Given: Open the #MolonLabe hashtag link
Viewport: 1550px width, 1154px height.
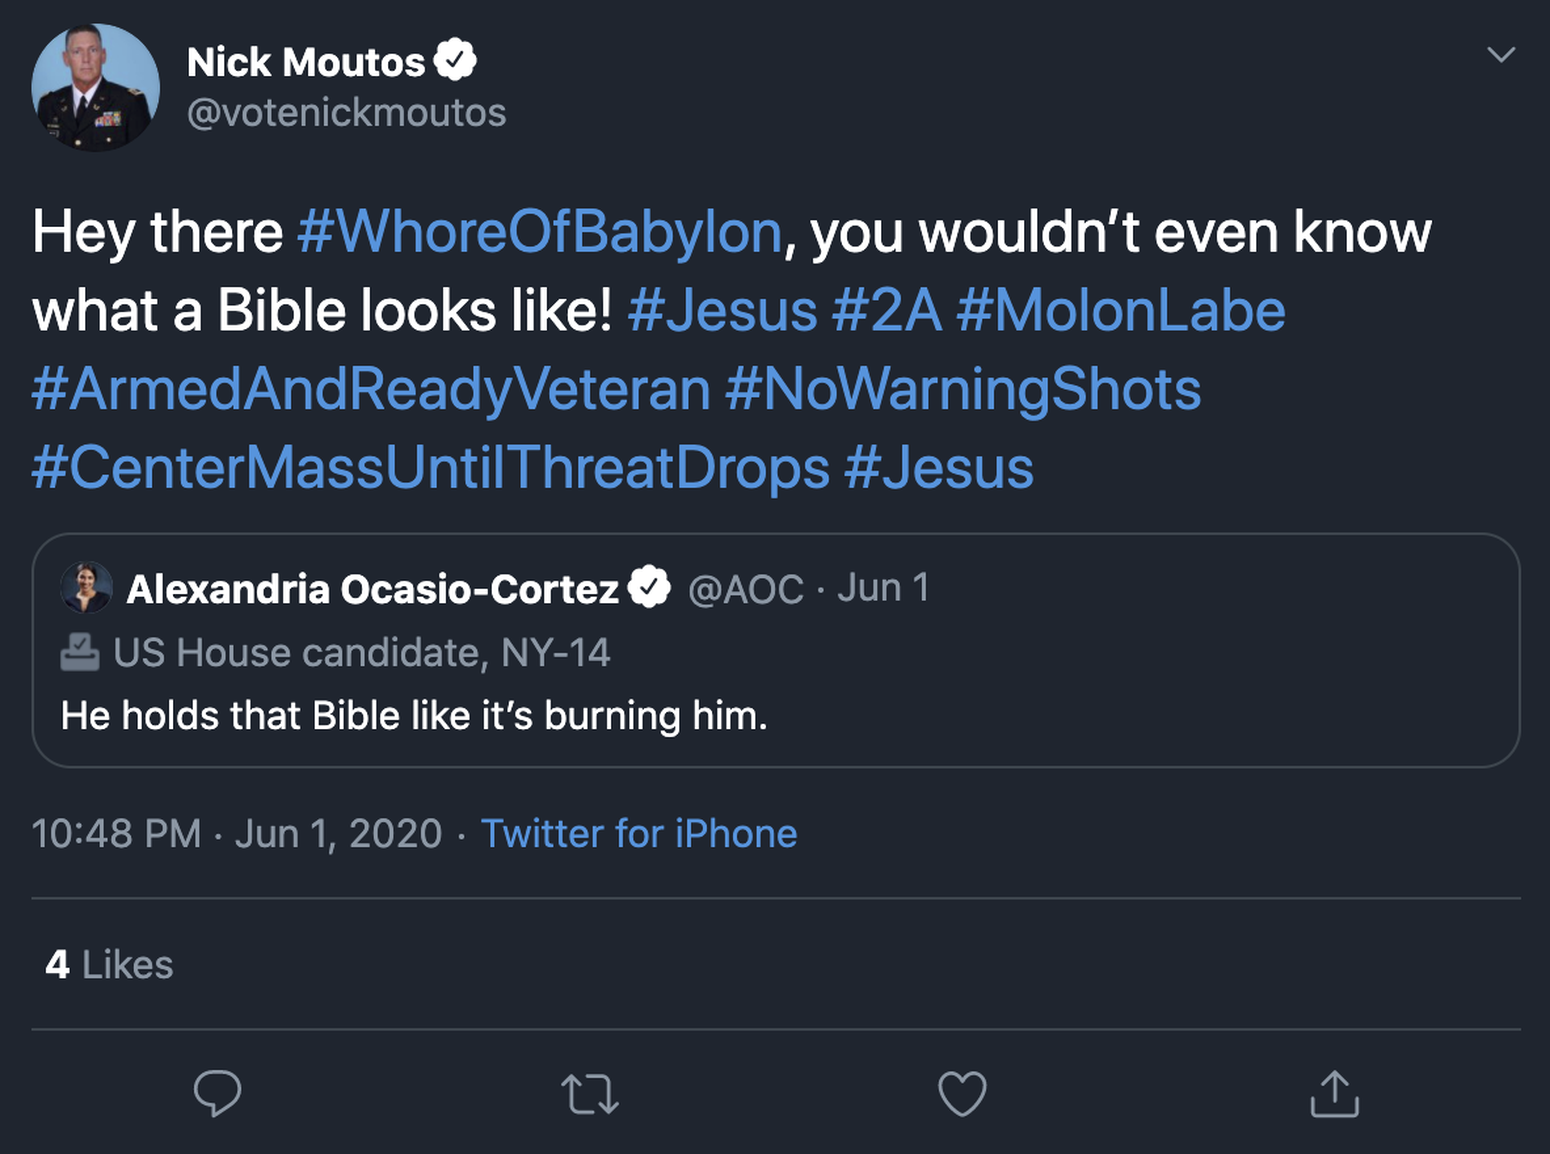Looking at the screenshot, I should (x=1120, y=310).
